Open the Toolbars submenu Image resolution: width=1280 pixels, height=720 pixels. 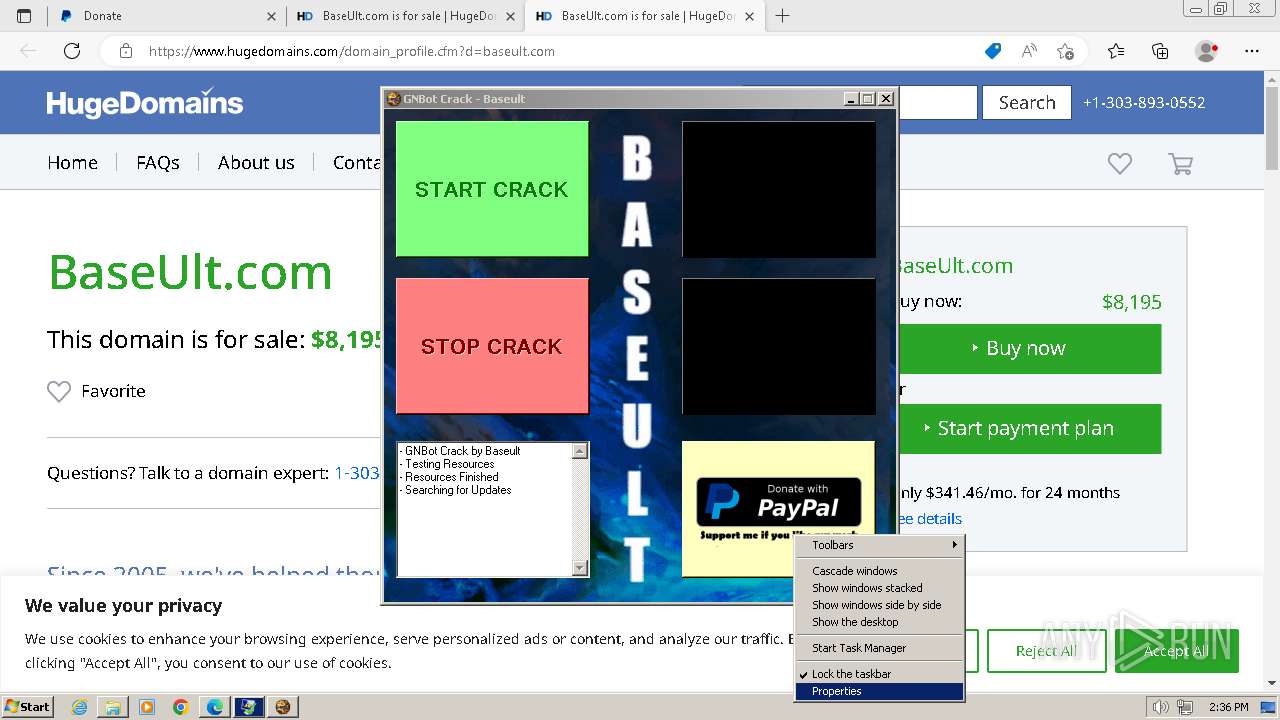coord(880,545)
